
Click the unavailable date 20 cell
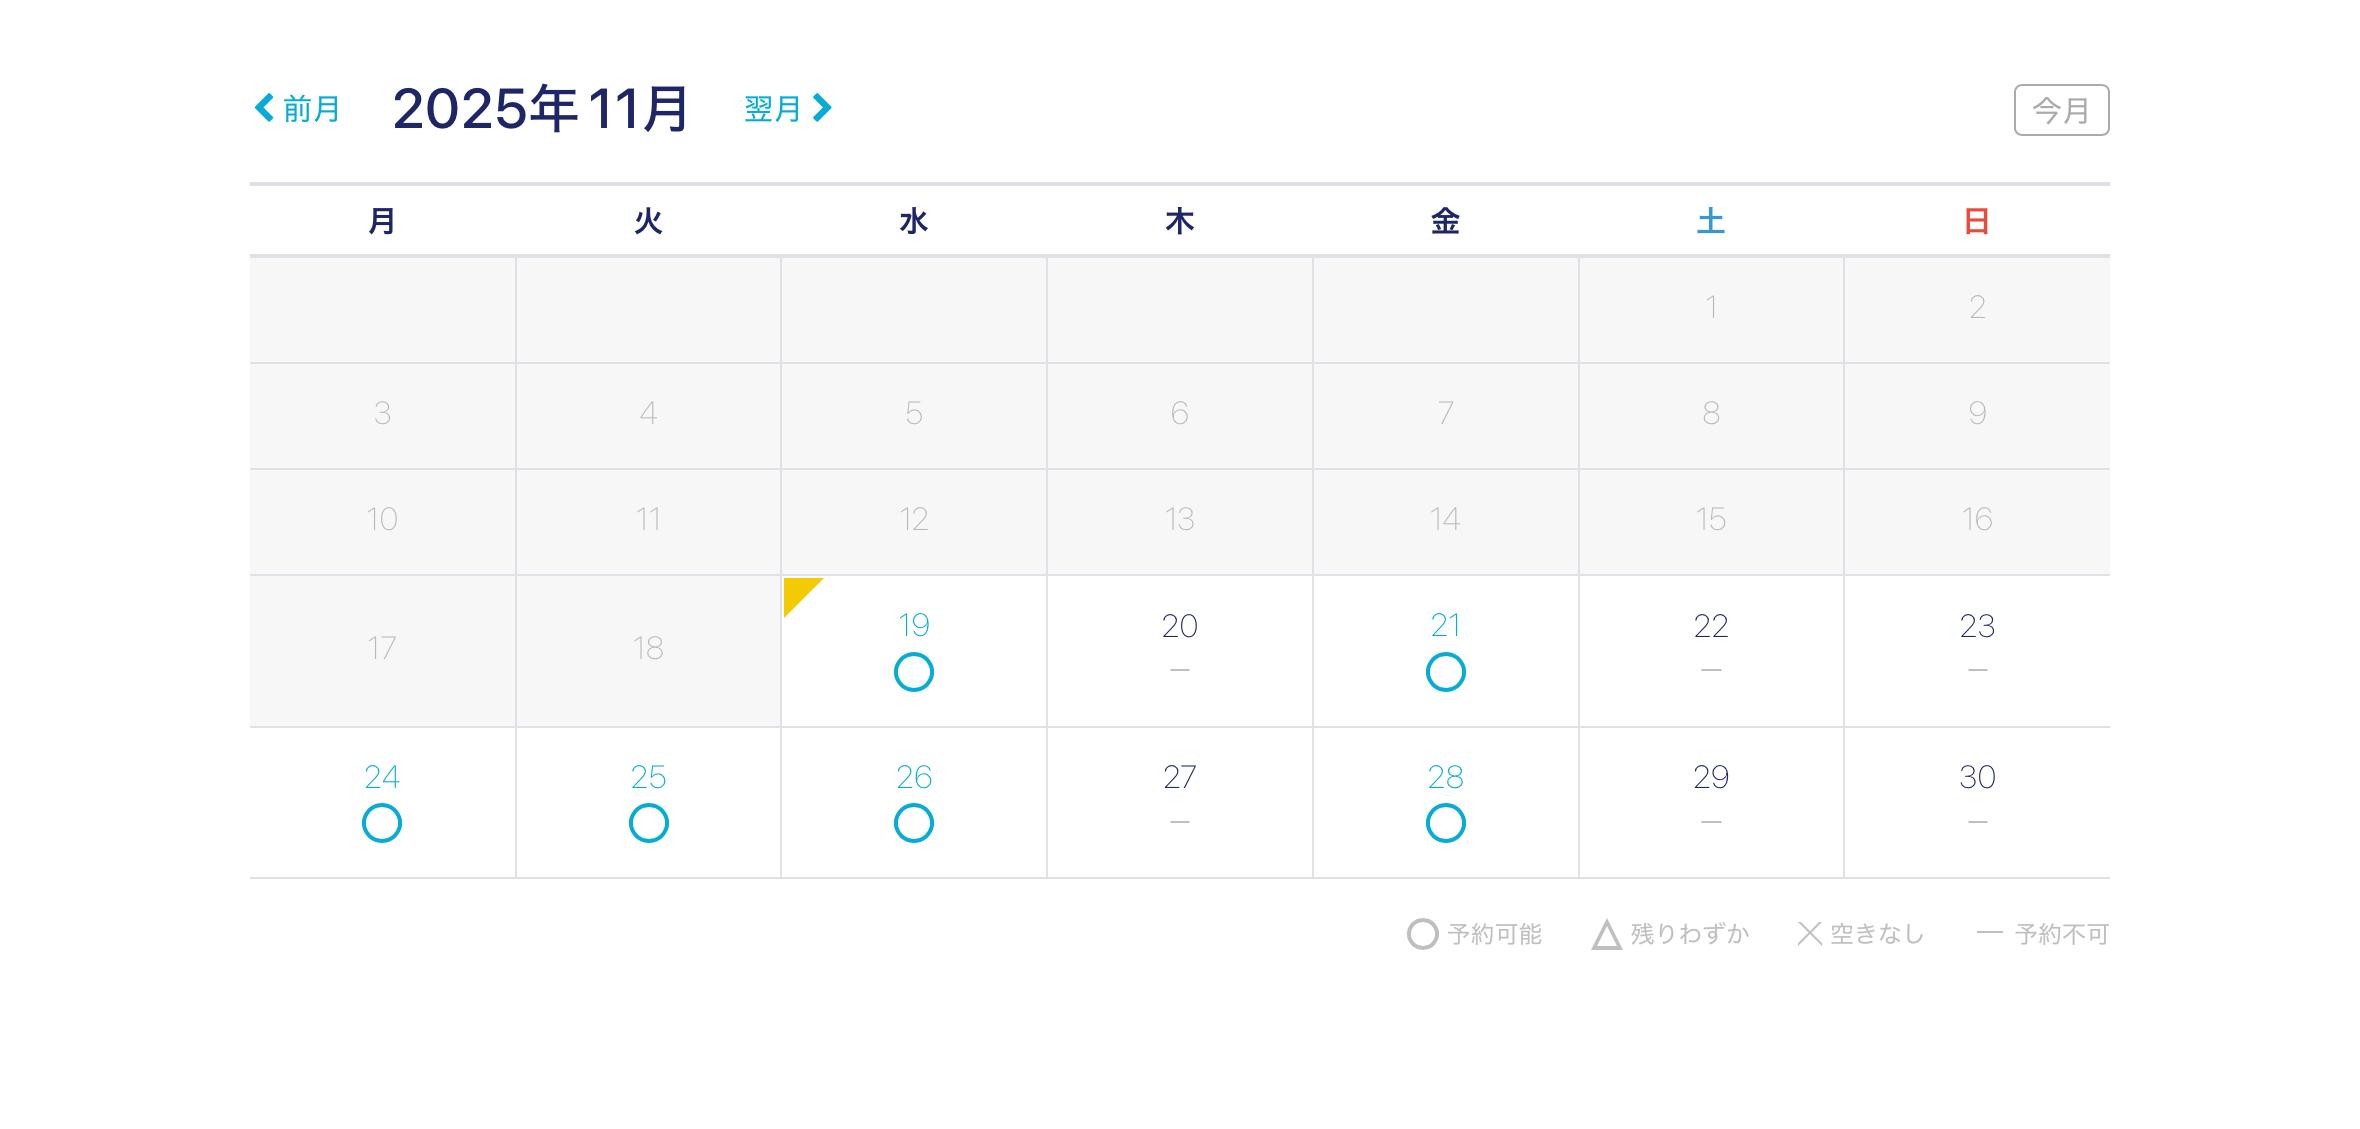click(x=1179, y=650)
